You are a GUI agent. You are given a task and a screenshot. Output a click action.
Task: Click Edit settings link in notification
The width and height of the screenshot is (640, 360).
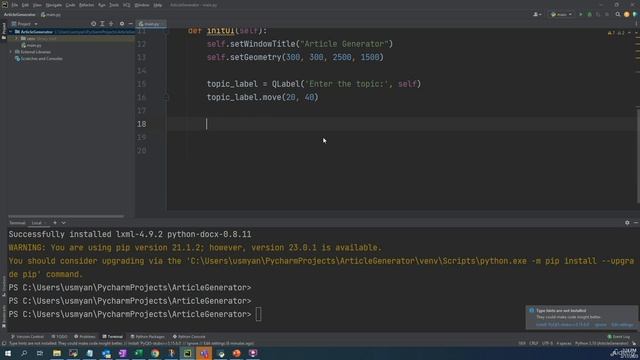click(x=622, y=325)
